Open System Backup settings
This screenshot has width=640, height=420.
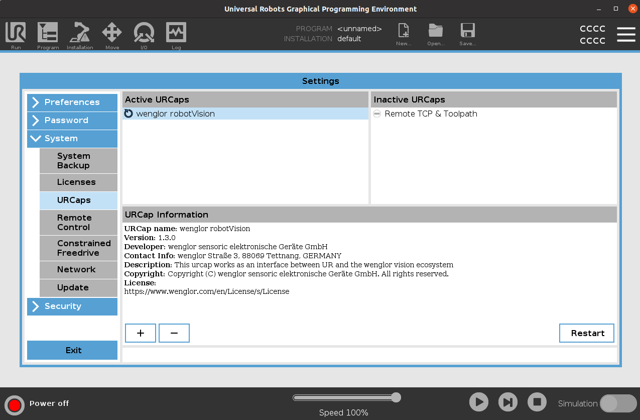(78, 161)
